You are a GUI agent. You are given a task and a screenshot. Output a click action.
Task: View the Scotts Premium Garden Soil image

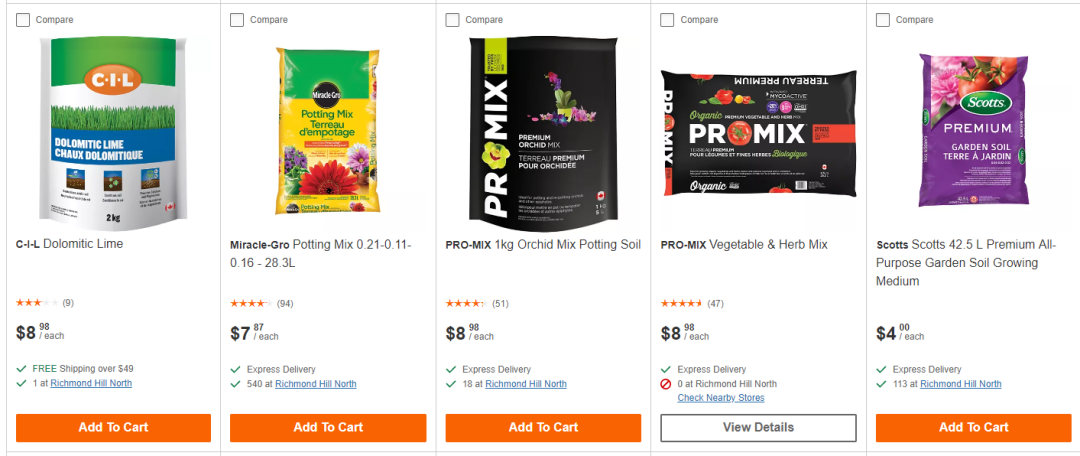point(973,130)
